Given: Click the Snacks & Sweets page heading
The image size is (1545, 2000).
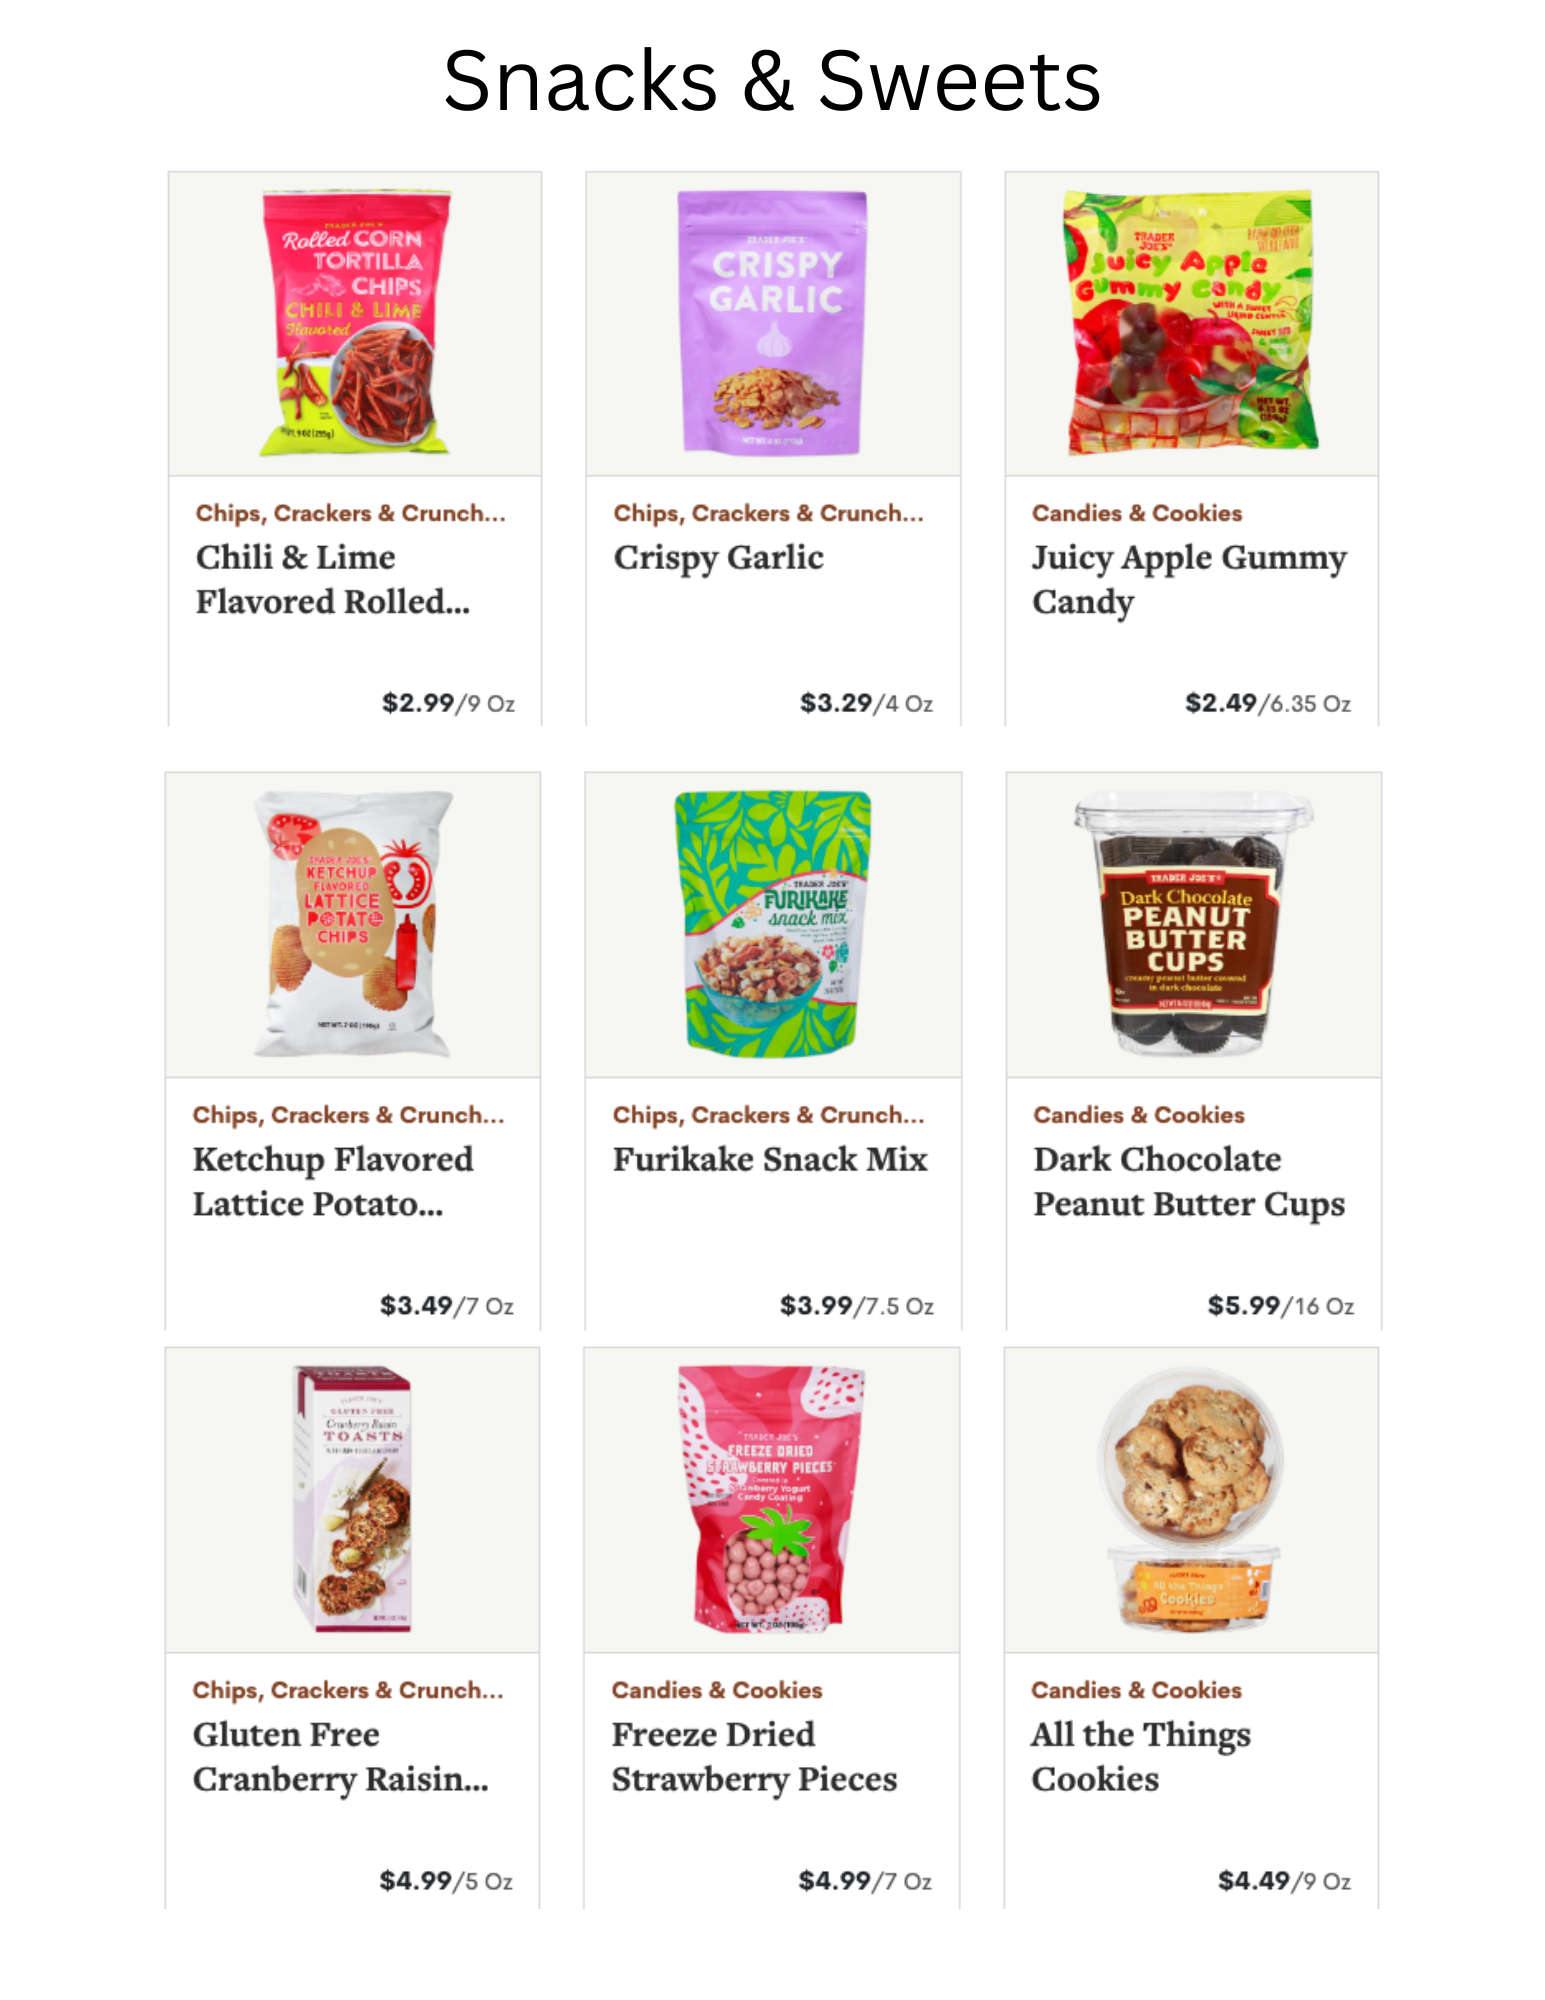Looking at the screenshot, I should pyautogui.click(x=772, y=81).
